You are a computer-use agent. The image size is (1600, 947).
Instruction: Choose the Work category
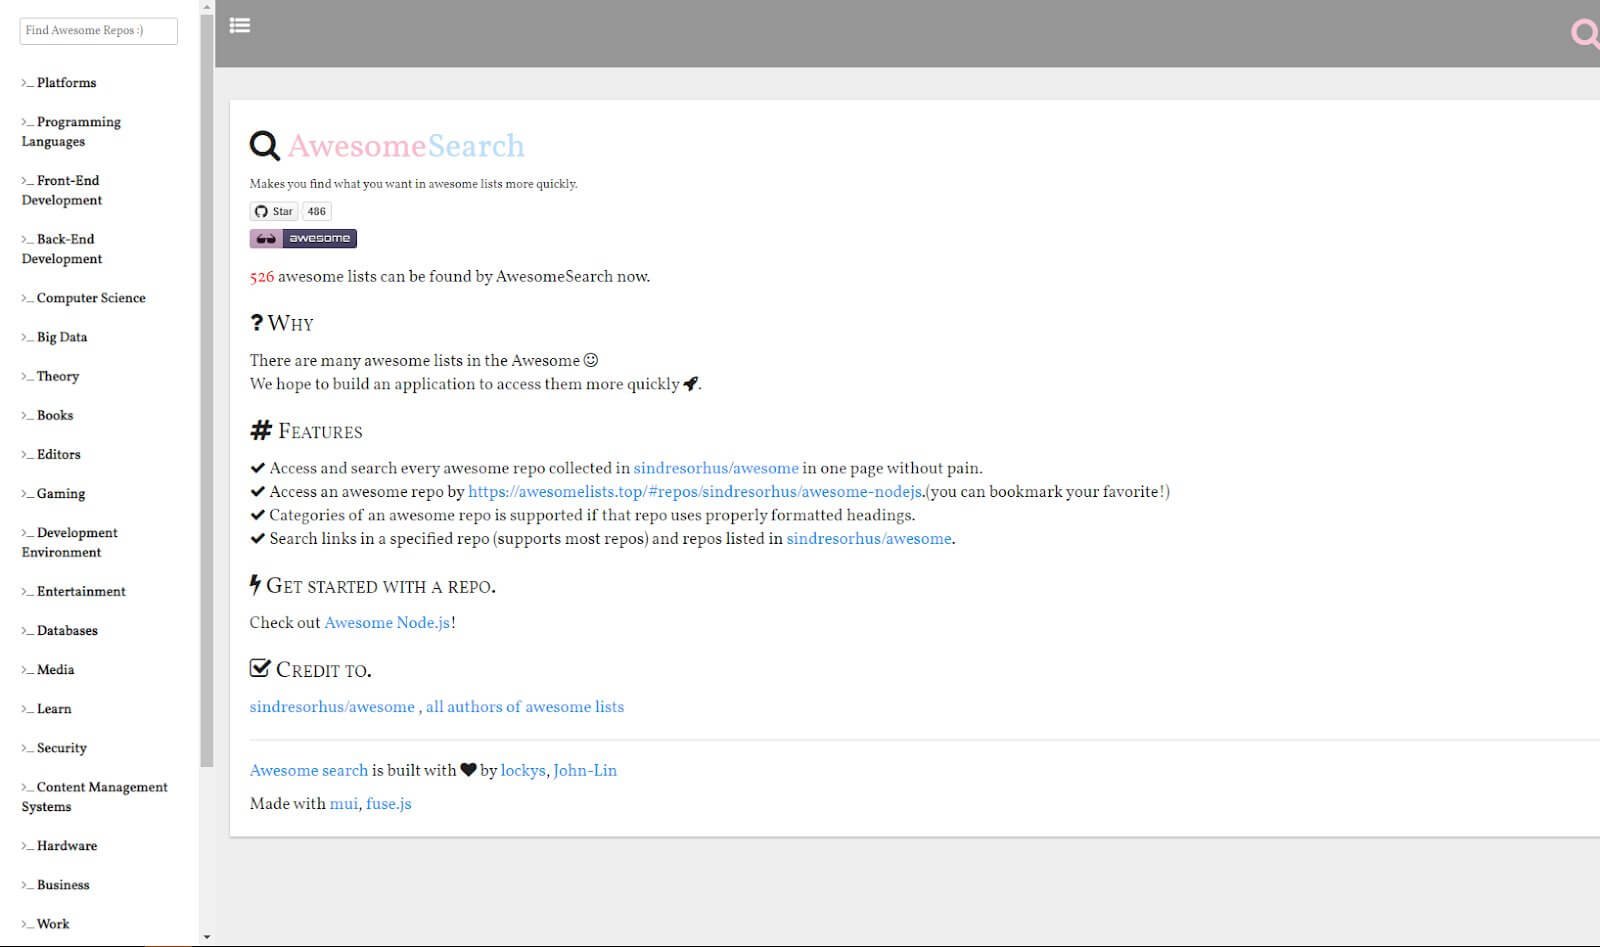(x=46, y=924)
